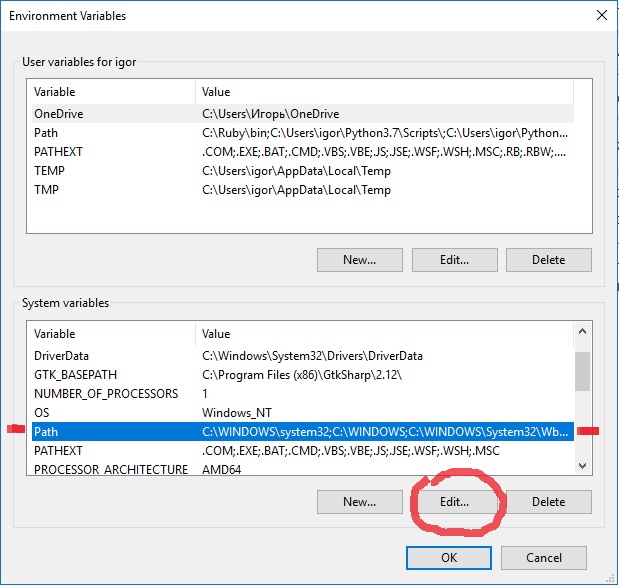Click New... under System variables
Screen dimensions: 619x587
[x=360, y=502]
